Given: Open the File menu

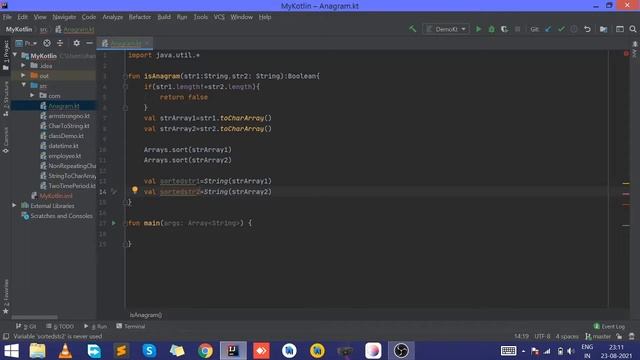Looking at the screenshot, I should point(7,17).
